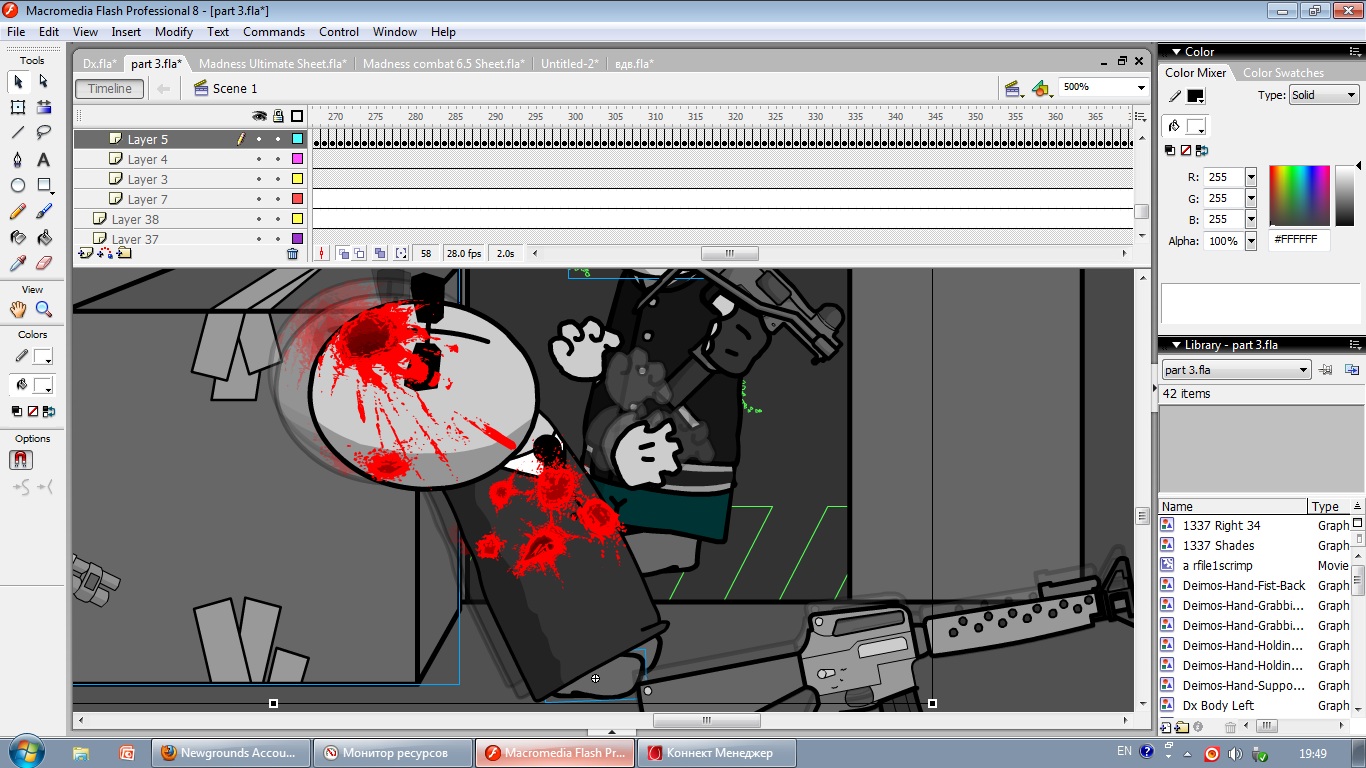Select Deimos-Hand-Fist-Back library item
Screen dimensions: 1366x768
pyautogui.click(x=1244, y=586)
